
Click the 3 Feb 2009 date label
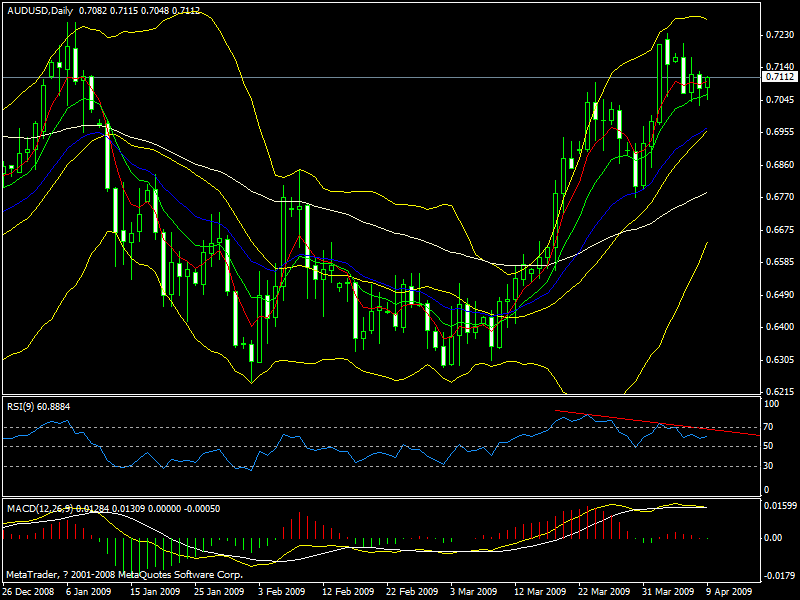pos(282,591)
